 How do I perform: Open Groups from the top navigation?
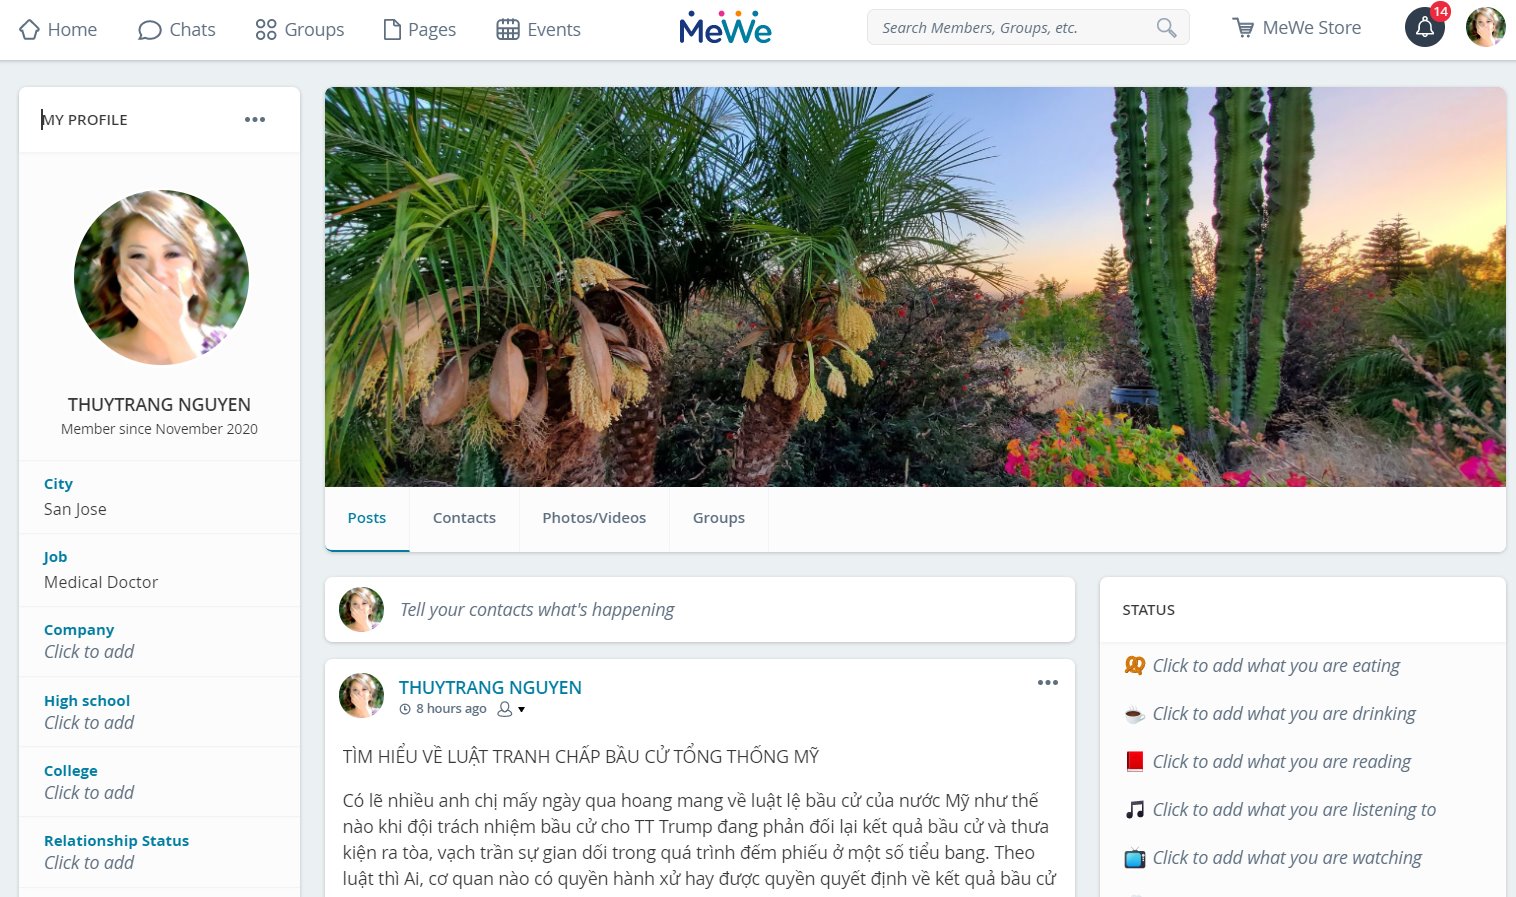(x=299, y=30)
